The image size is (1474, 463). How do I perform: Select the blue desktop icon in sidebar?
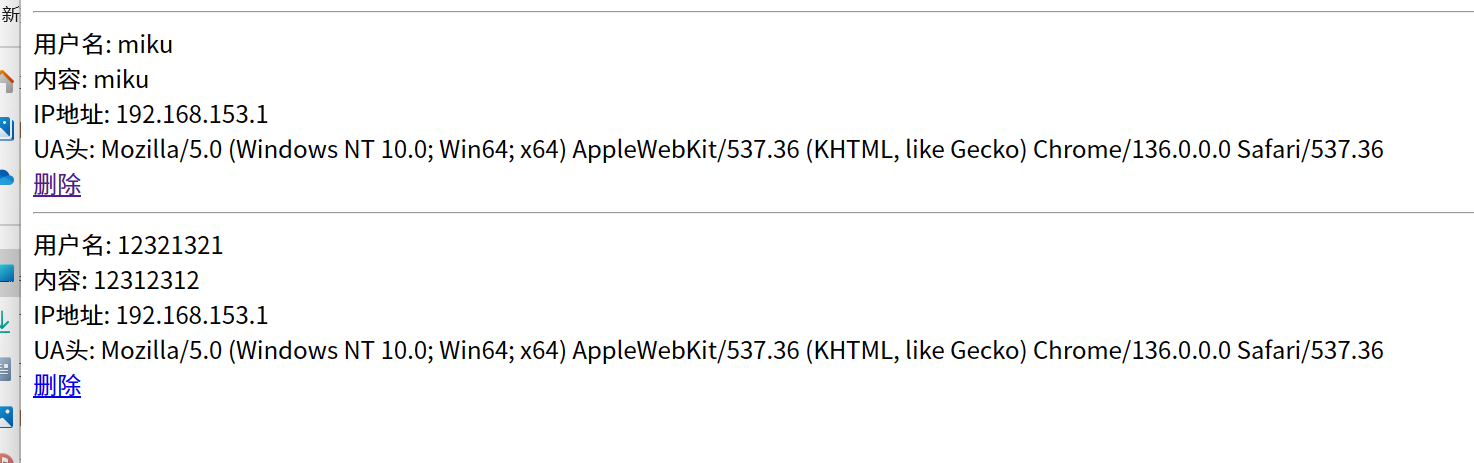coord(8,273)
